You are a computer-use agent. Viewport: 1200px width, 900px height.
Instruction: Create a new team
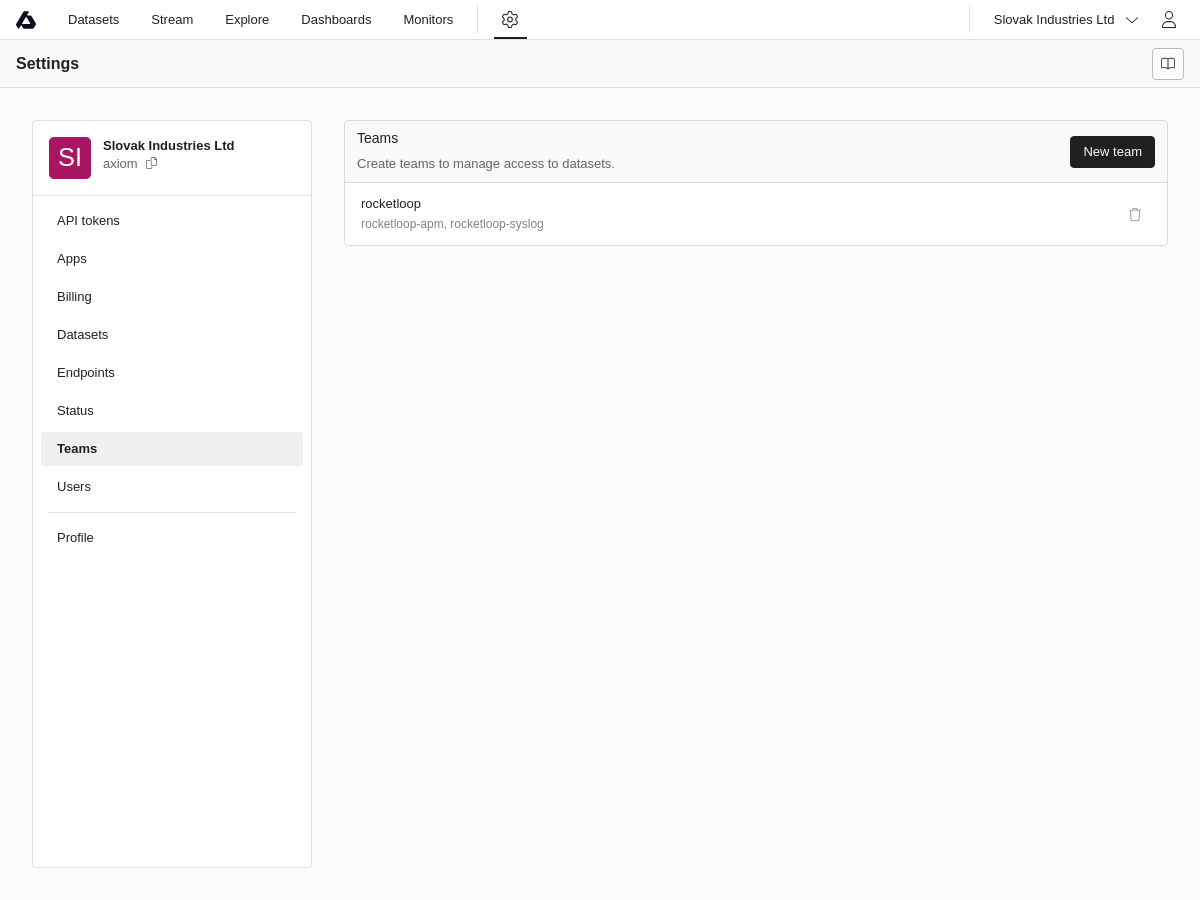[x=1111, y=152]
